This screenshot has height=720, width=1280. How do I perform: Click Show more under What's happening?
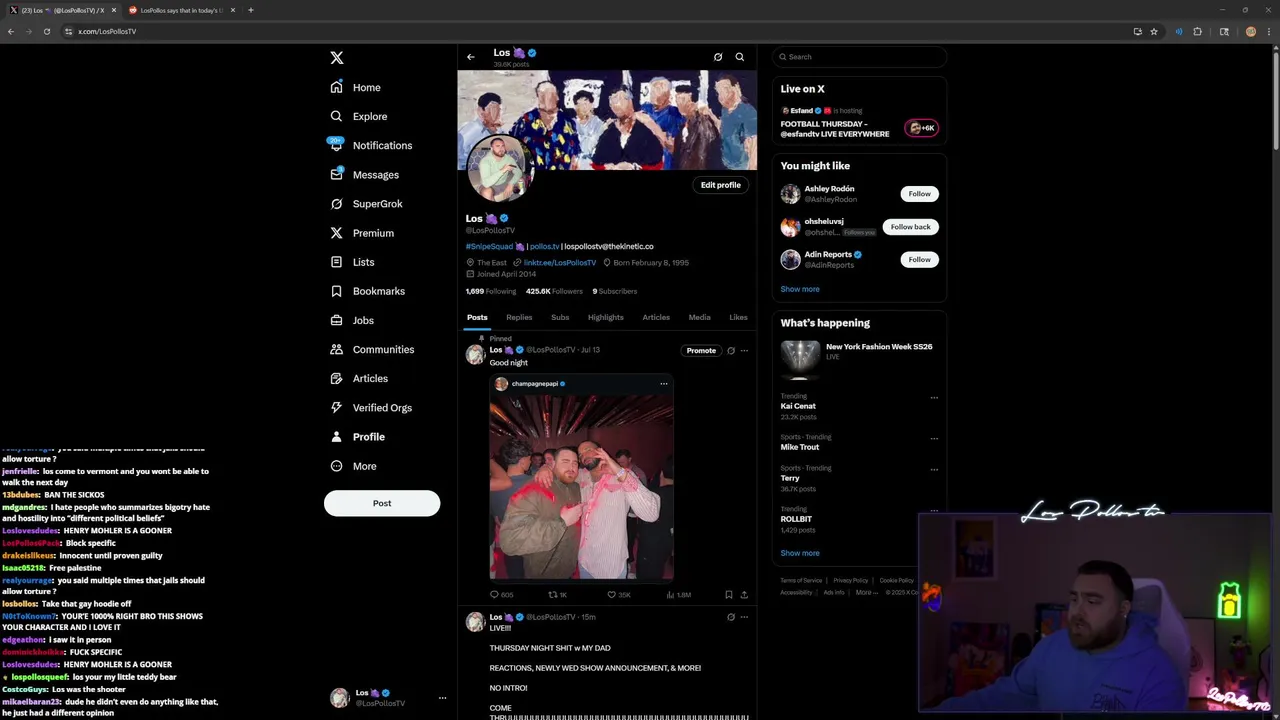pyautogui.click(x=800, y=553)
